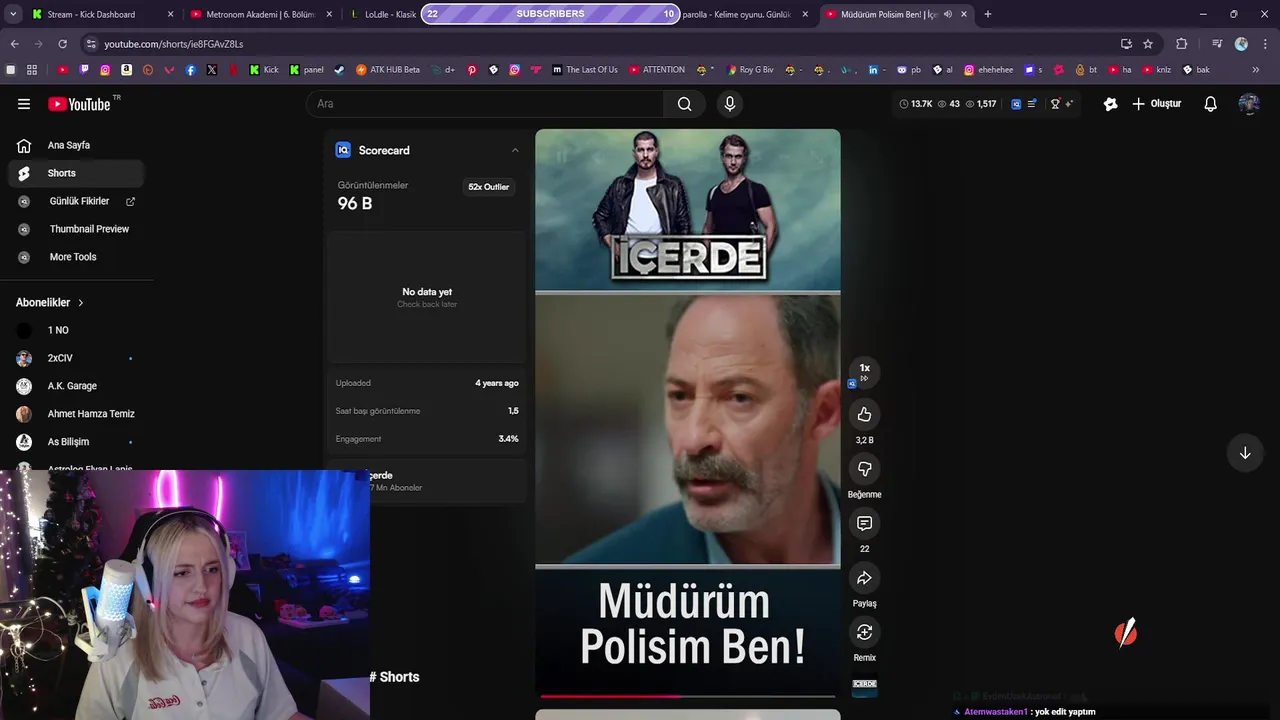Click the playing Müdürüm Polisim Ben video
1280x720 pixels.
click(x=688, y=413)
